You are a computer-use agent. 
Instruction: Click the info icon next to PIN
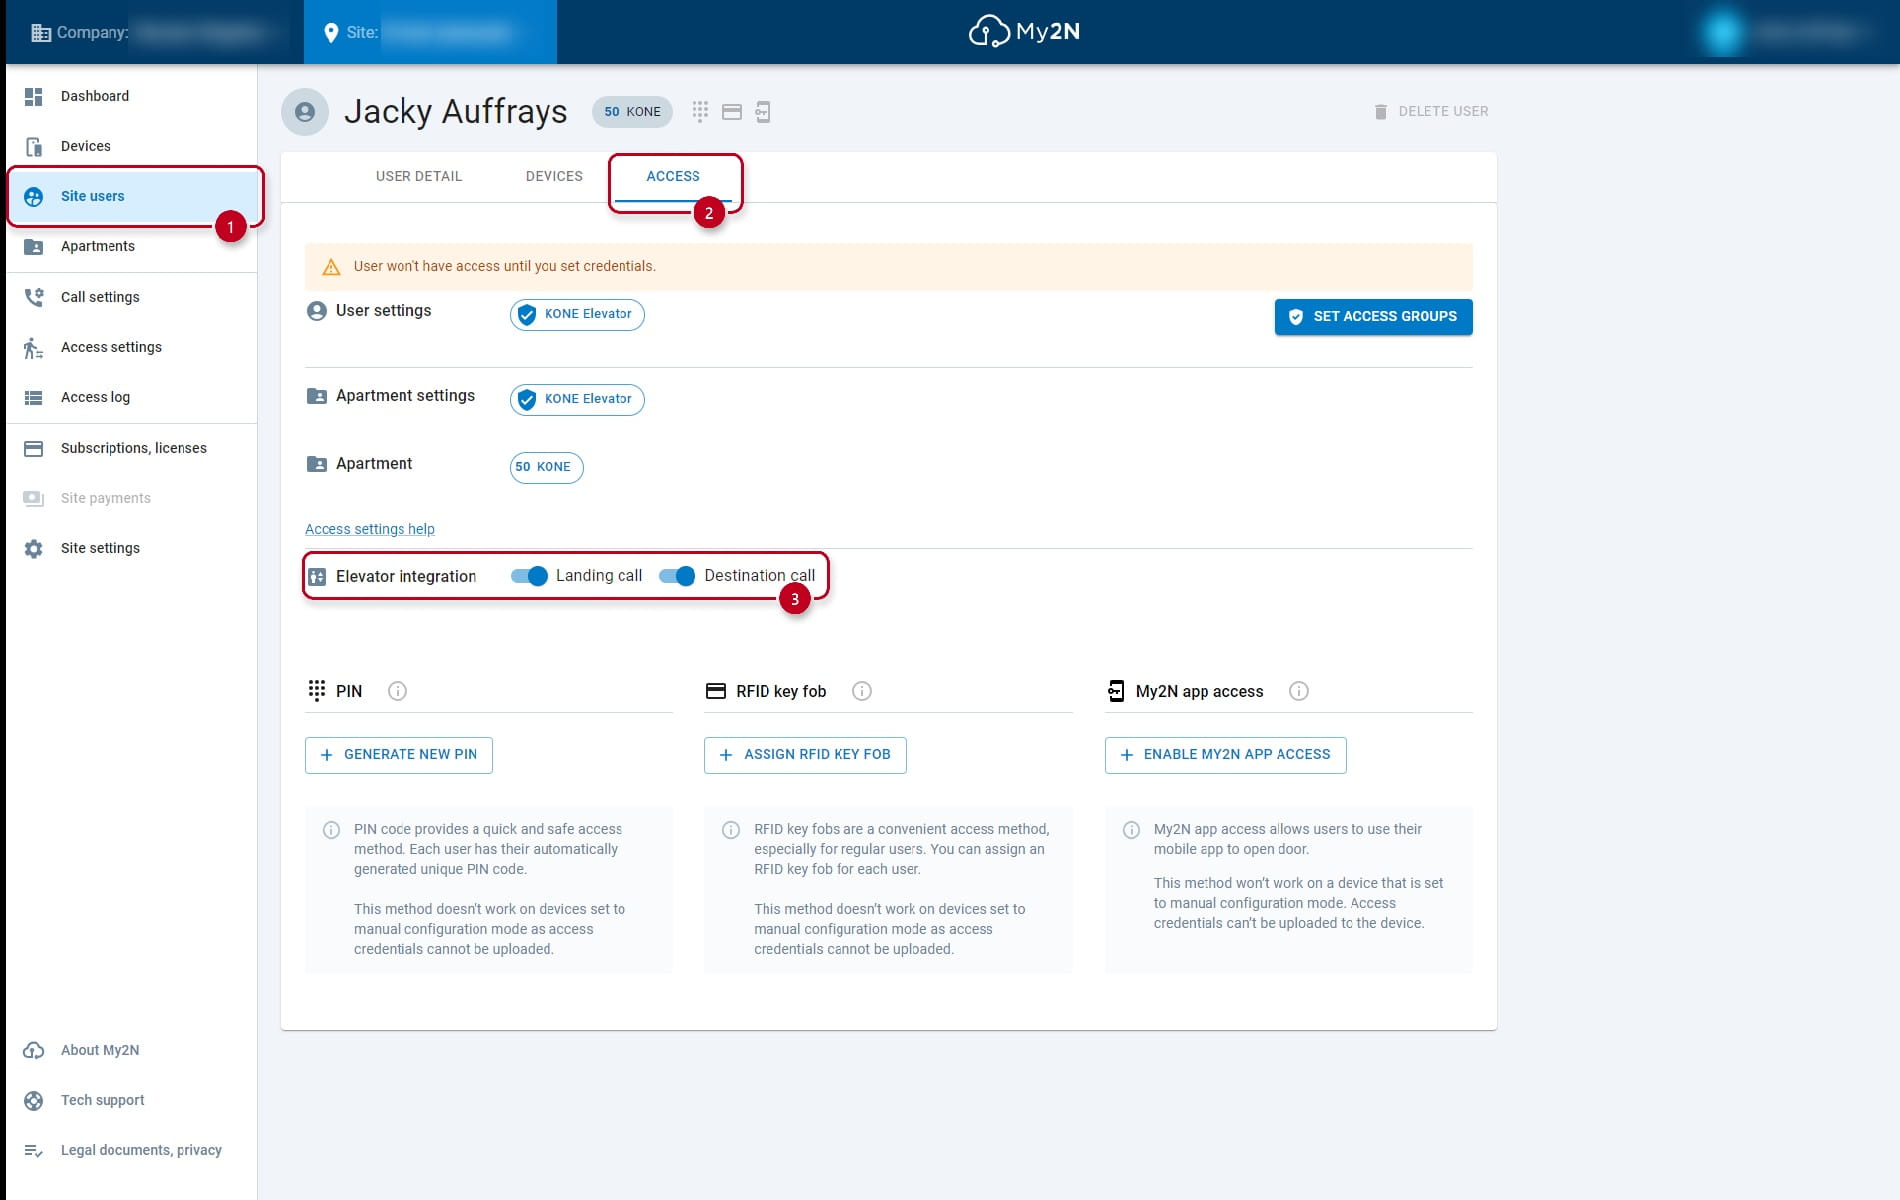[x=397, y=691]
